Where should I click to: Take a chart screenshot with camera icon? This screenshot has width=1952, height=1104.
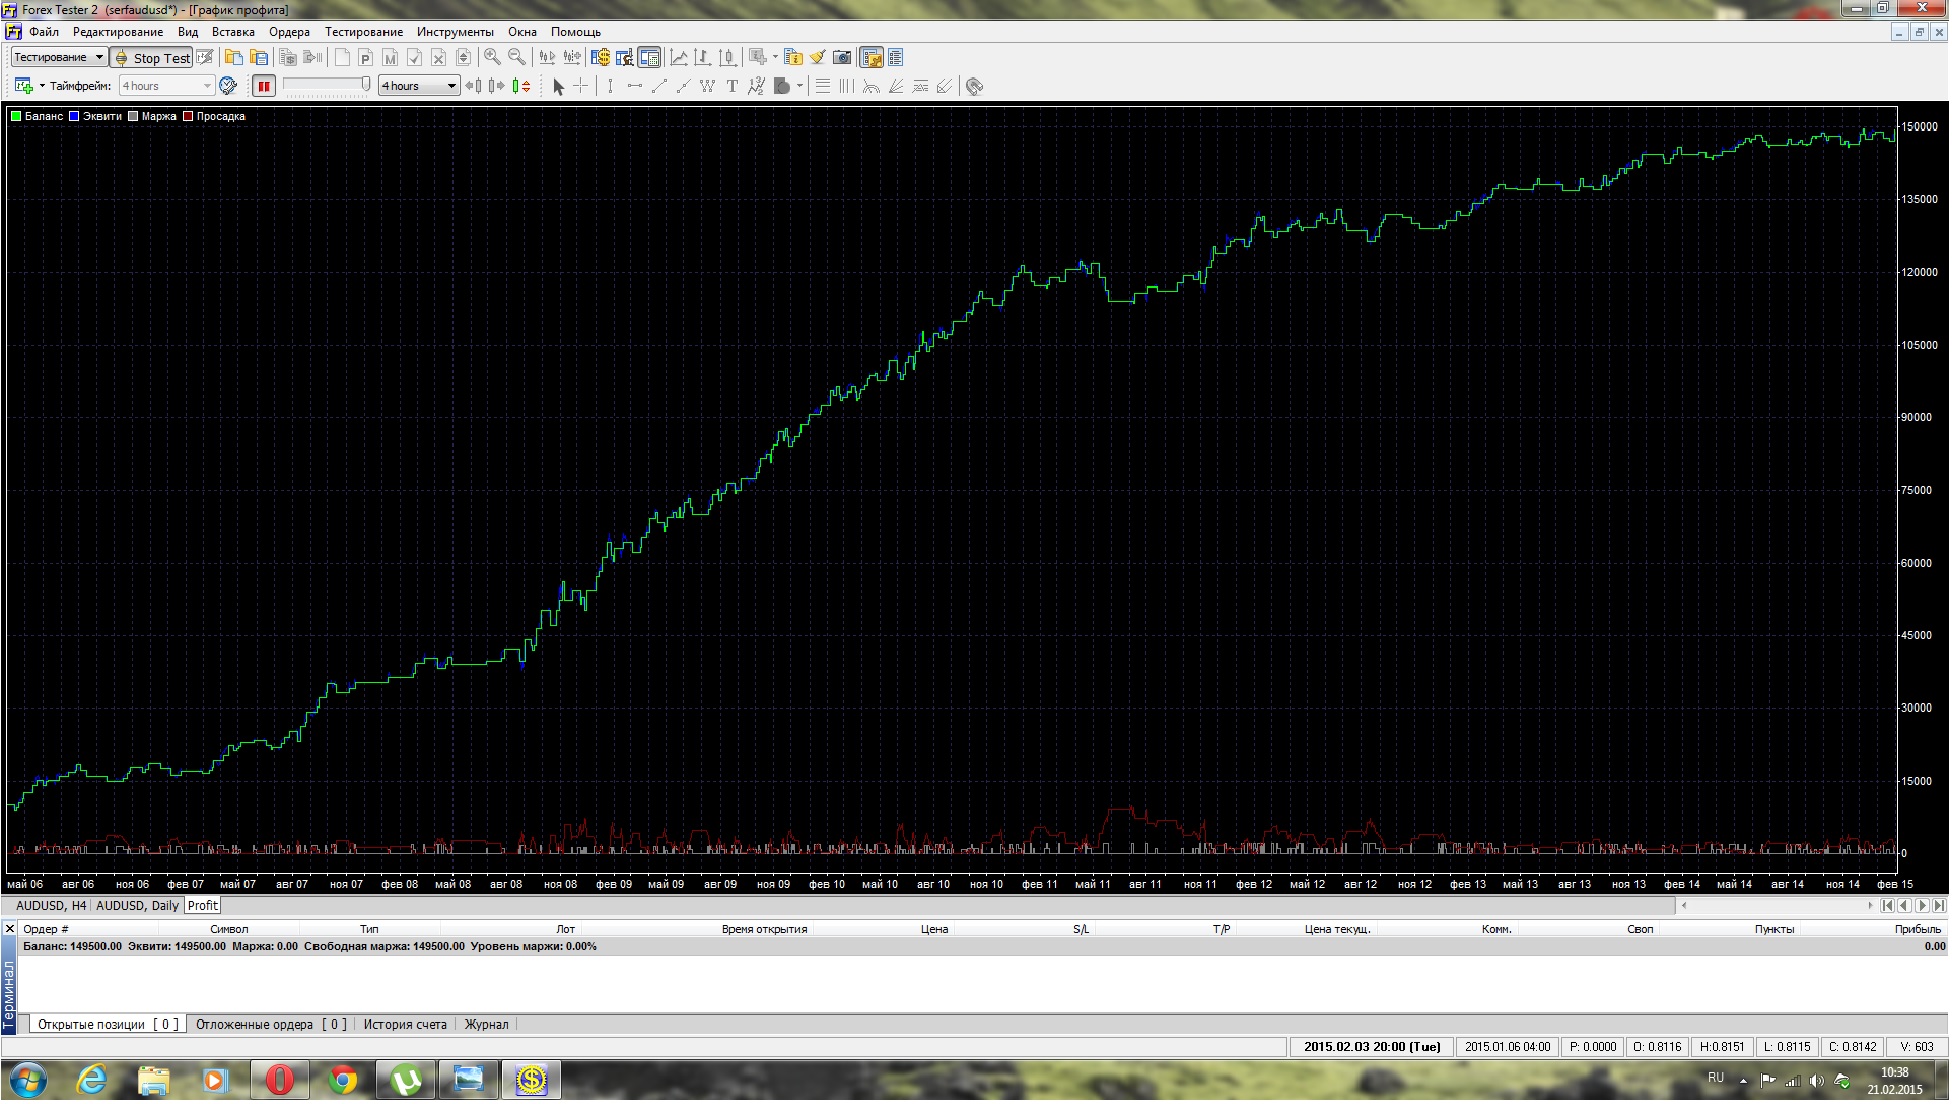click(x=842, y=57)
